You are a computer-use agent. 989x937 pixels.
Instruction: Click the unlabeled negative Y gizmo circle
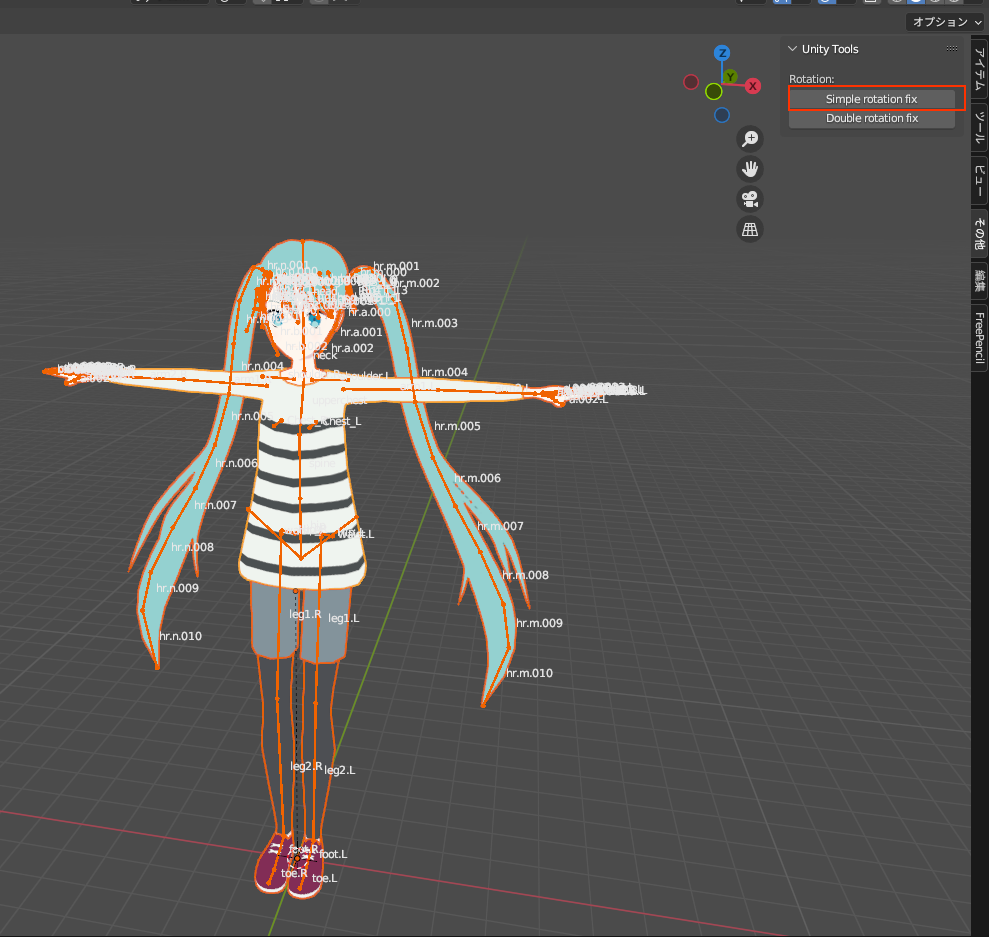(x=713, y=92)
